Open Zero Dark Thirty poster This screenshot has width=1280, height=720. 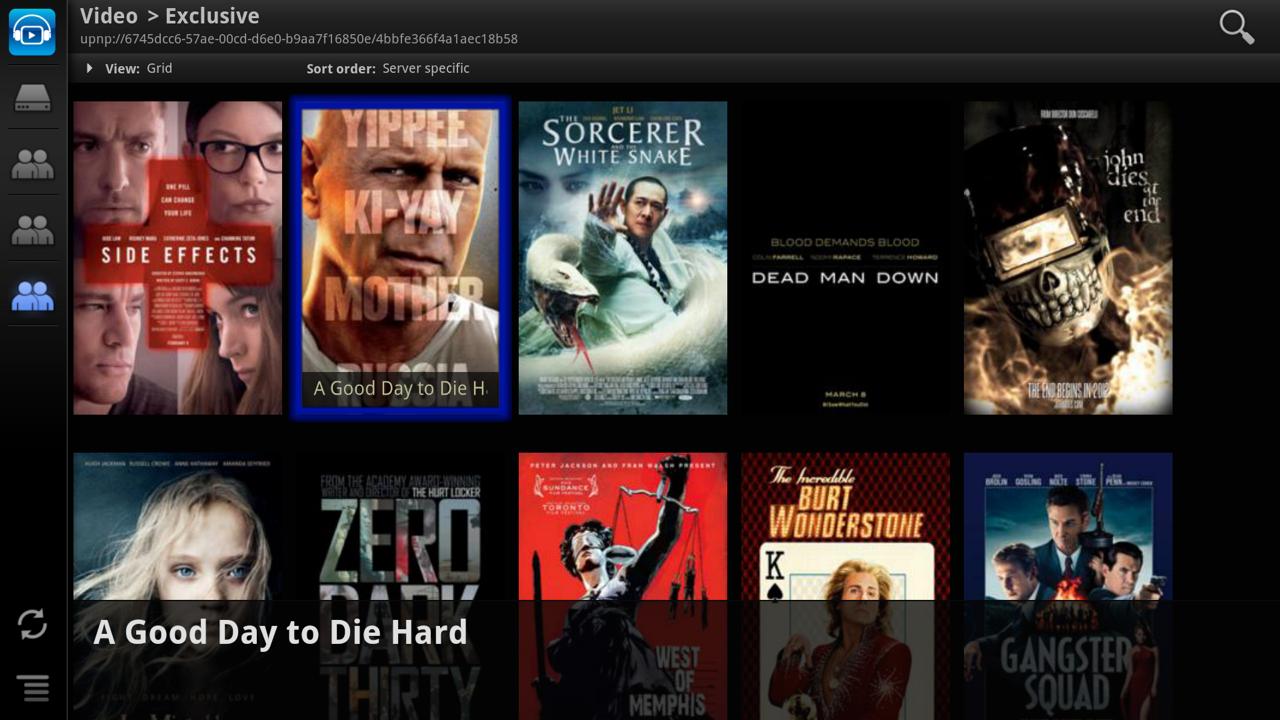(x=400, y=586)
